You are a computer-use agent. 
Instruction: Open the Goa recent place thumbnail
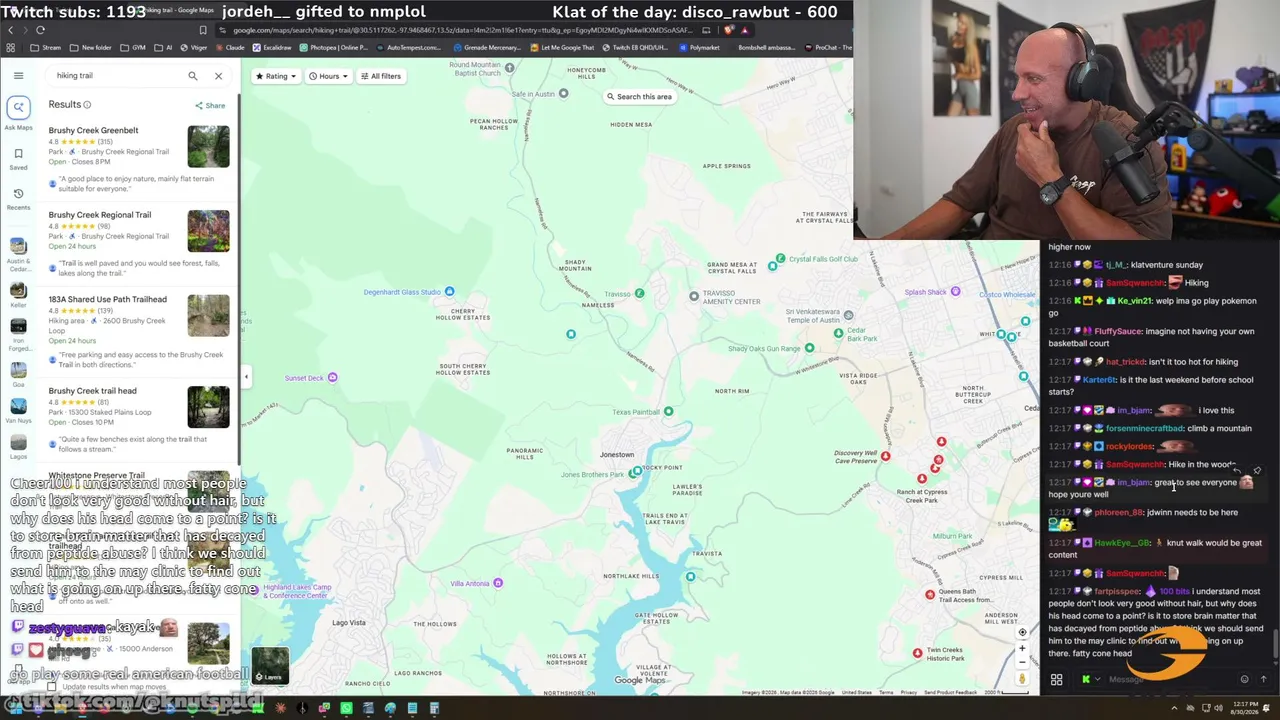(18, 371)
